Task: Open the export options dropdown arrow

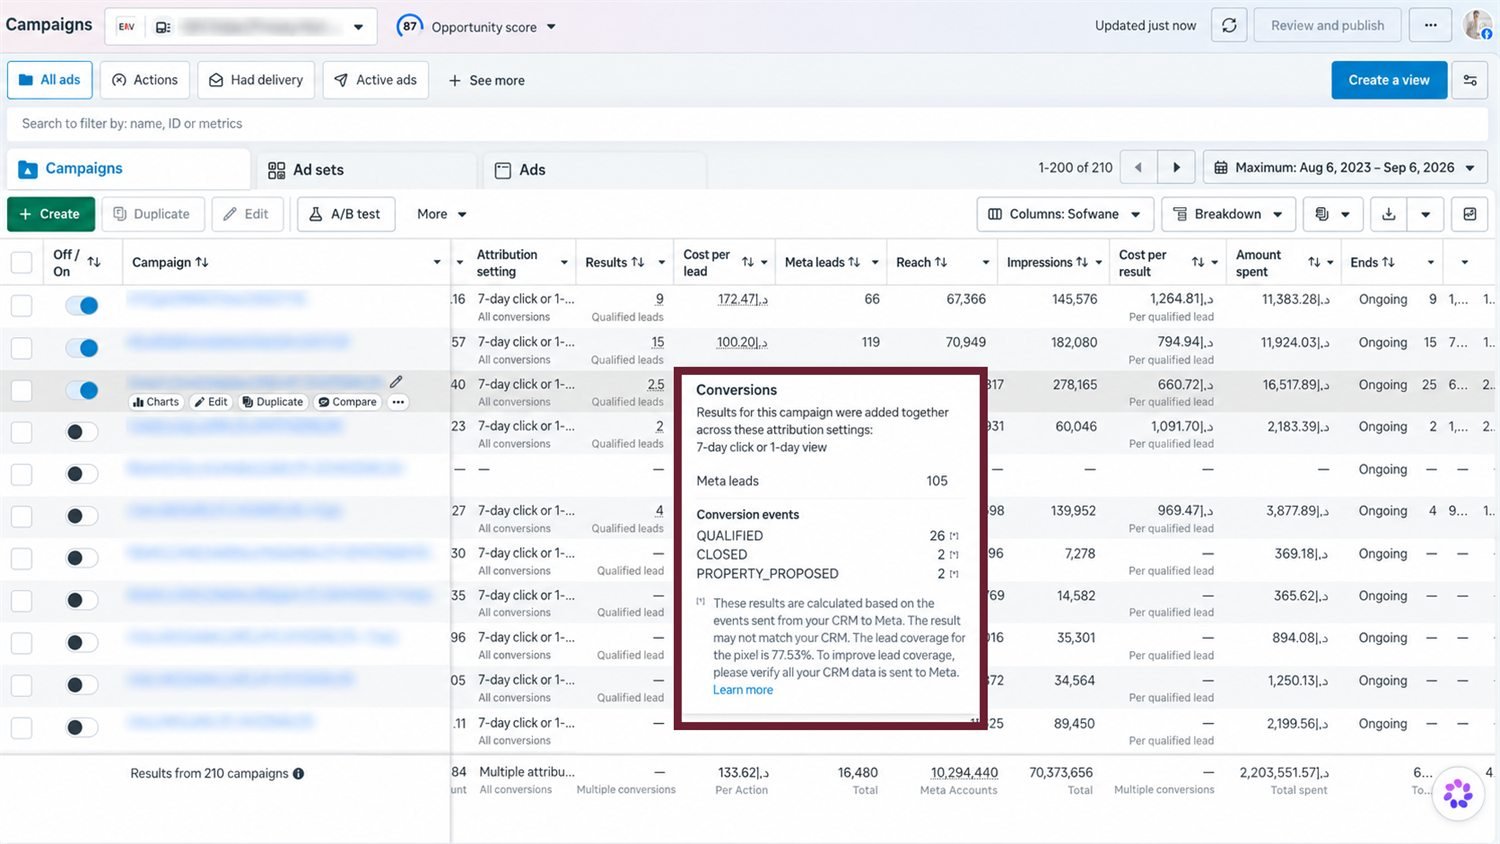Action: coord(1425,214)
